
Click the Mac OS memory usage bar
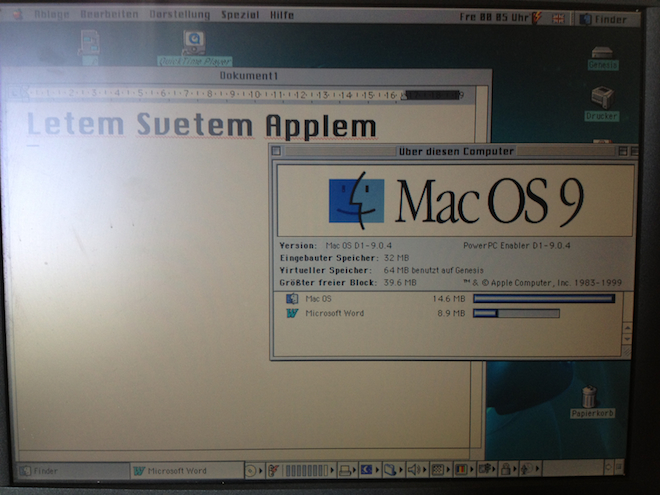point(544,299)
